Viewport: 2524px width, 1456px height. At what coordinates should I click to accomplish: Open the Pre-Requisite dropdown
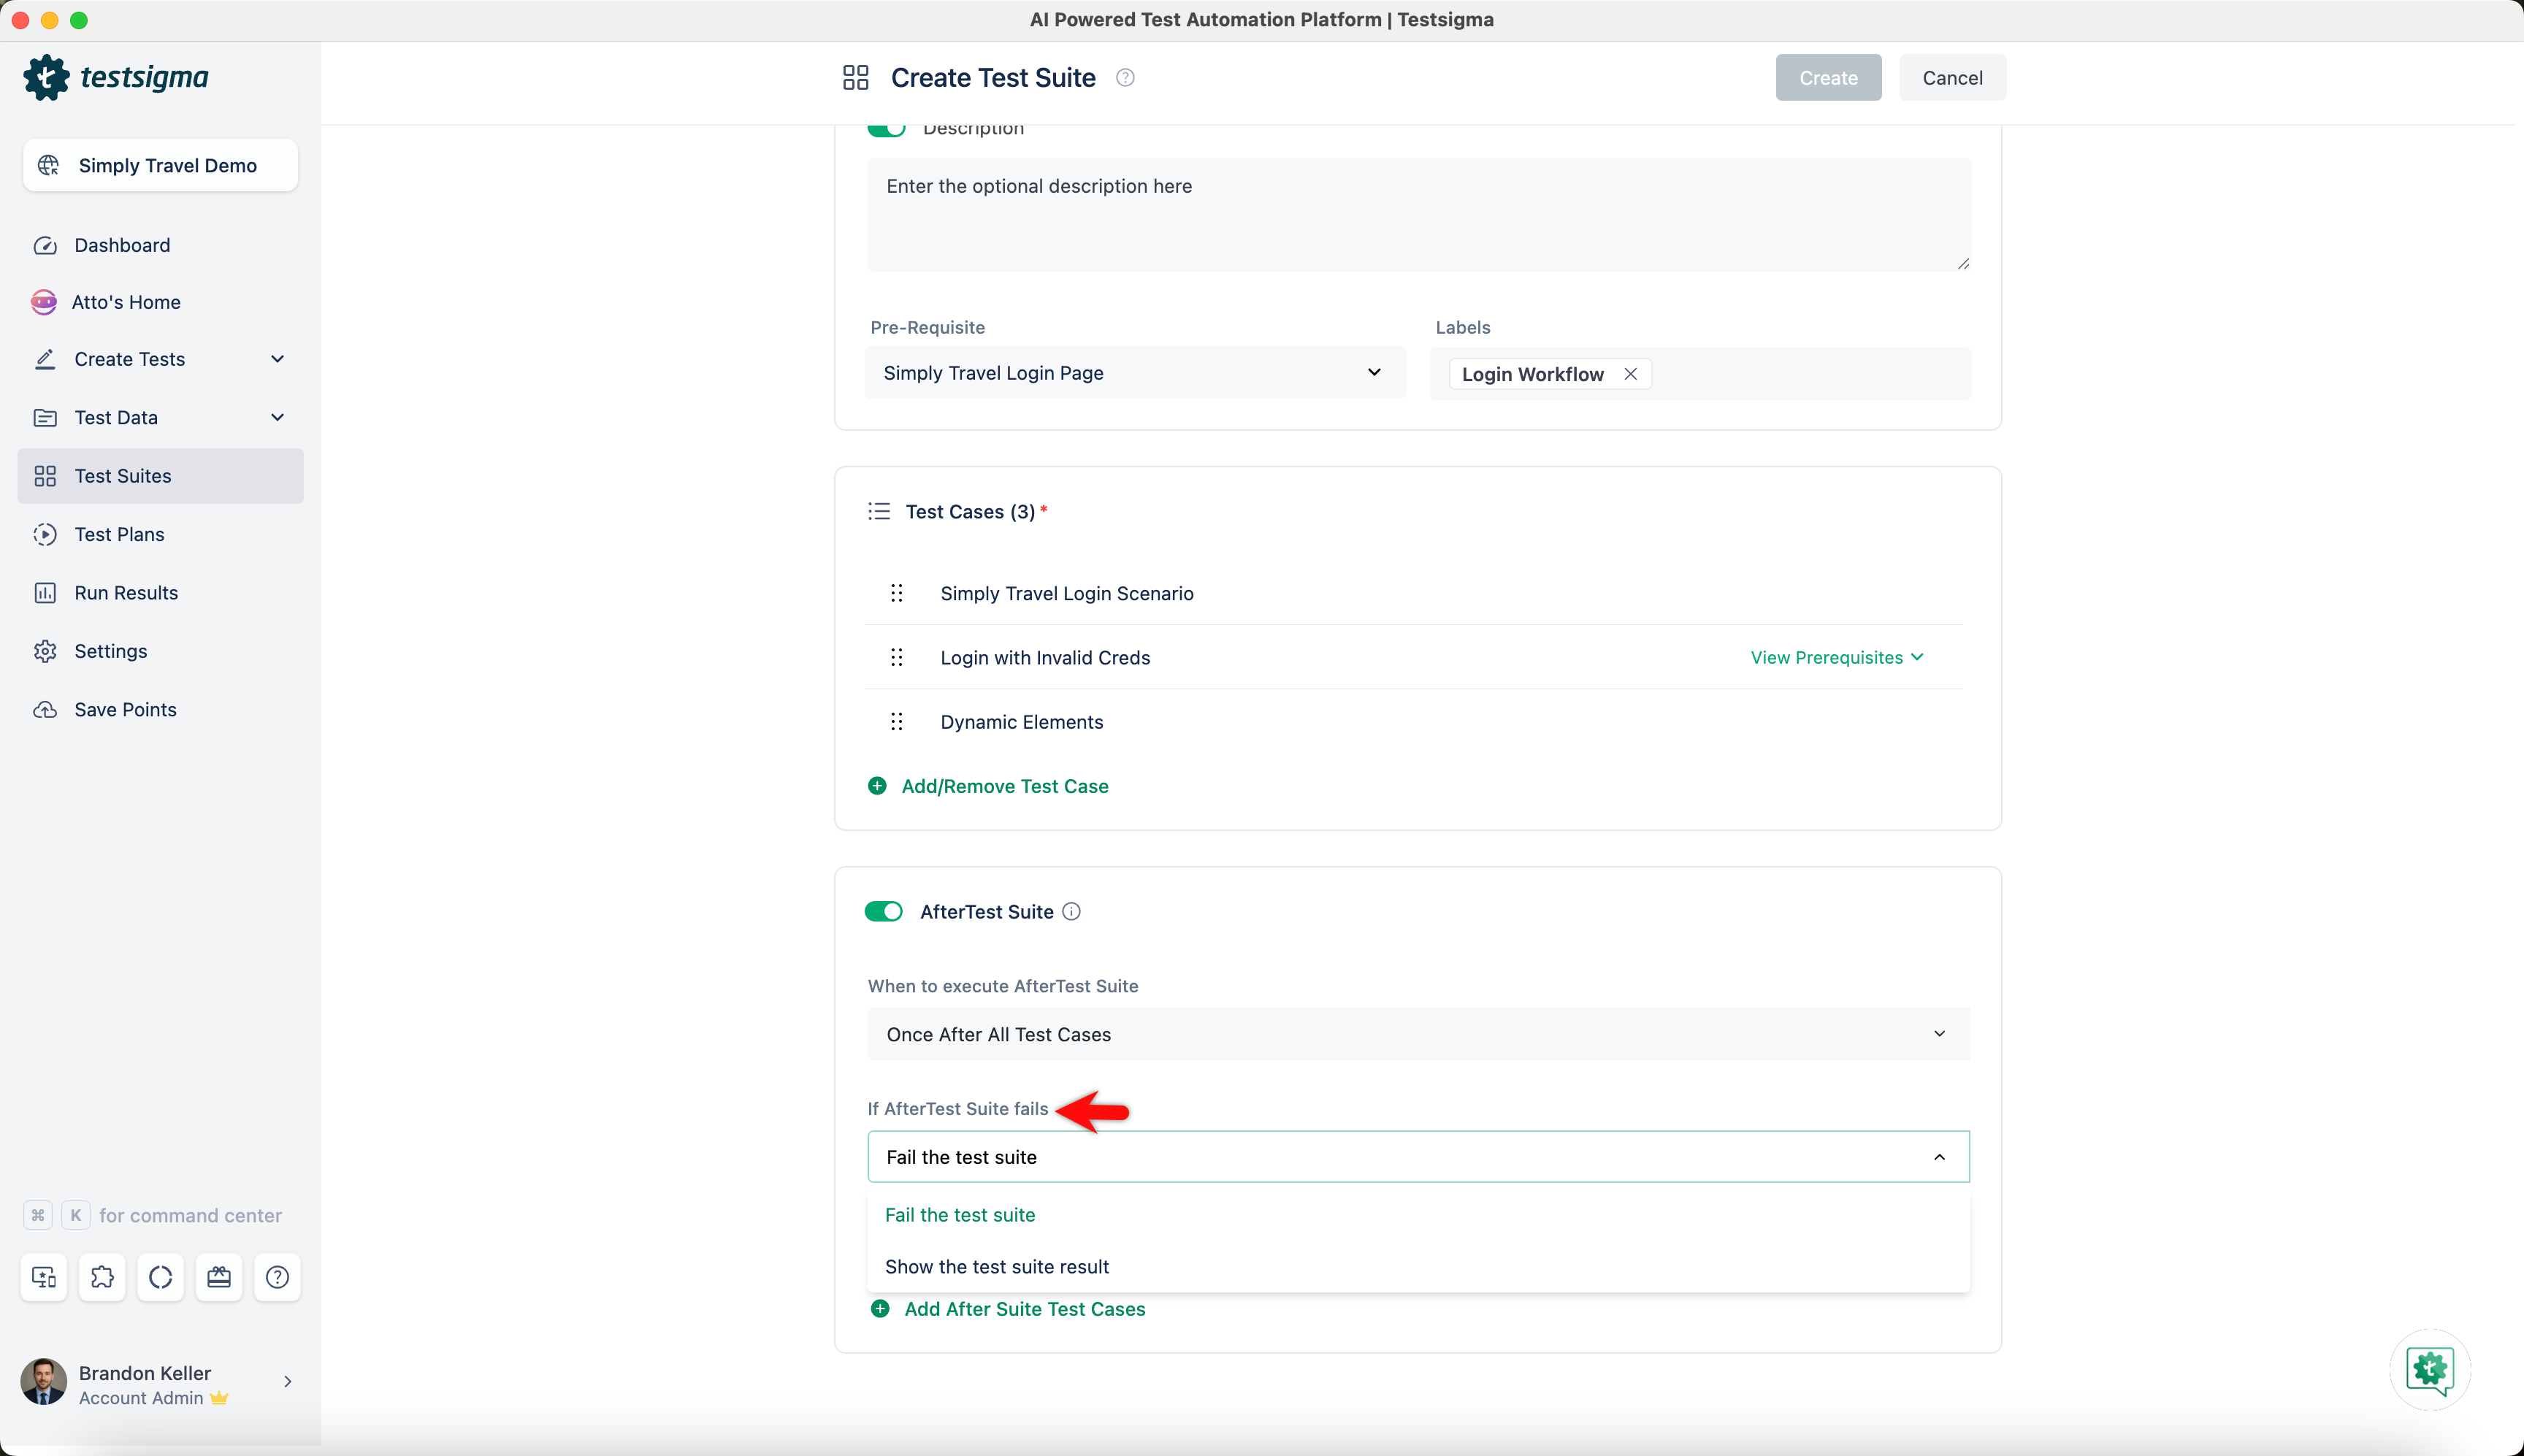[1134, 373]
